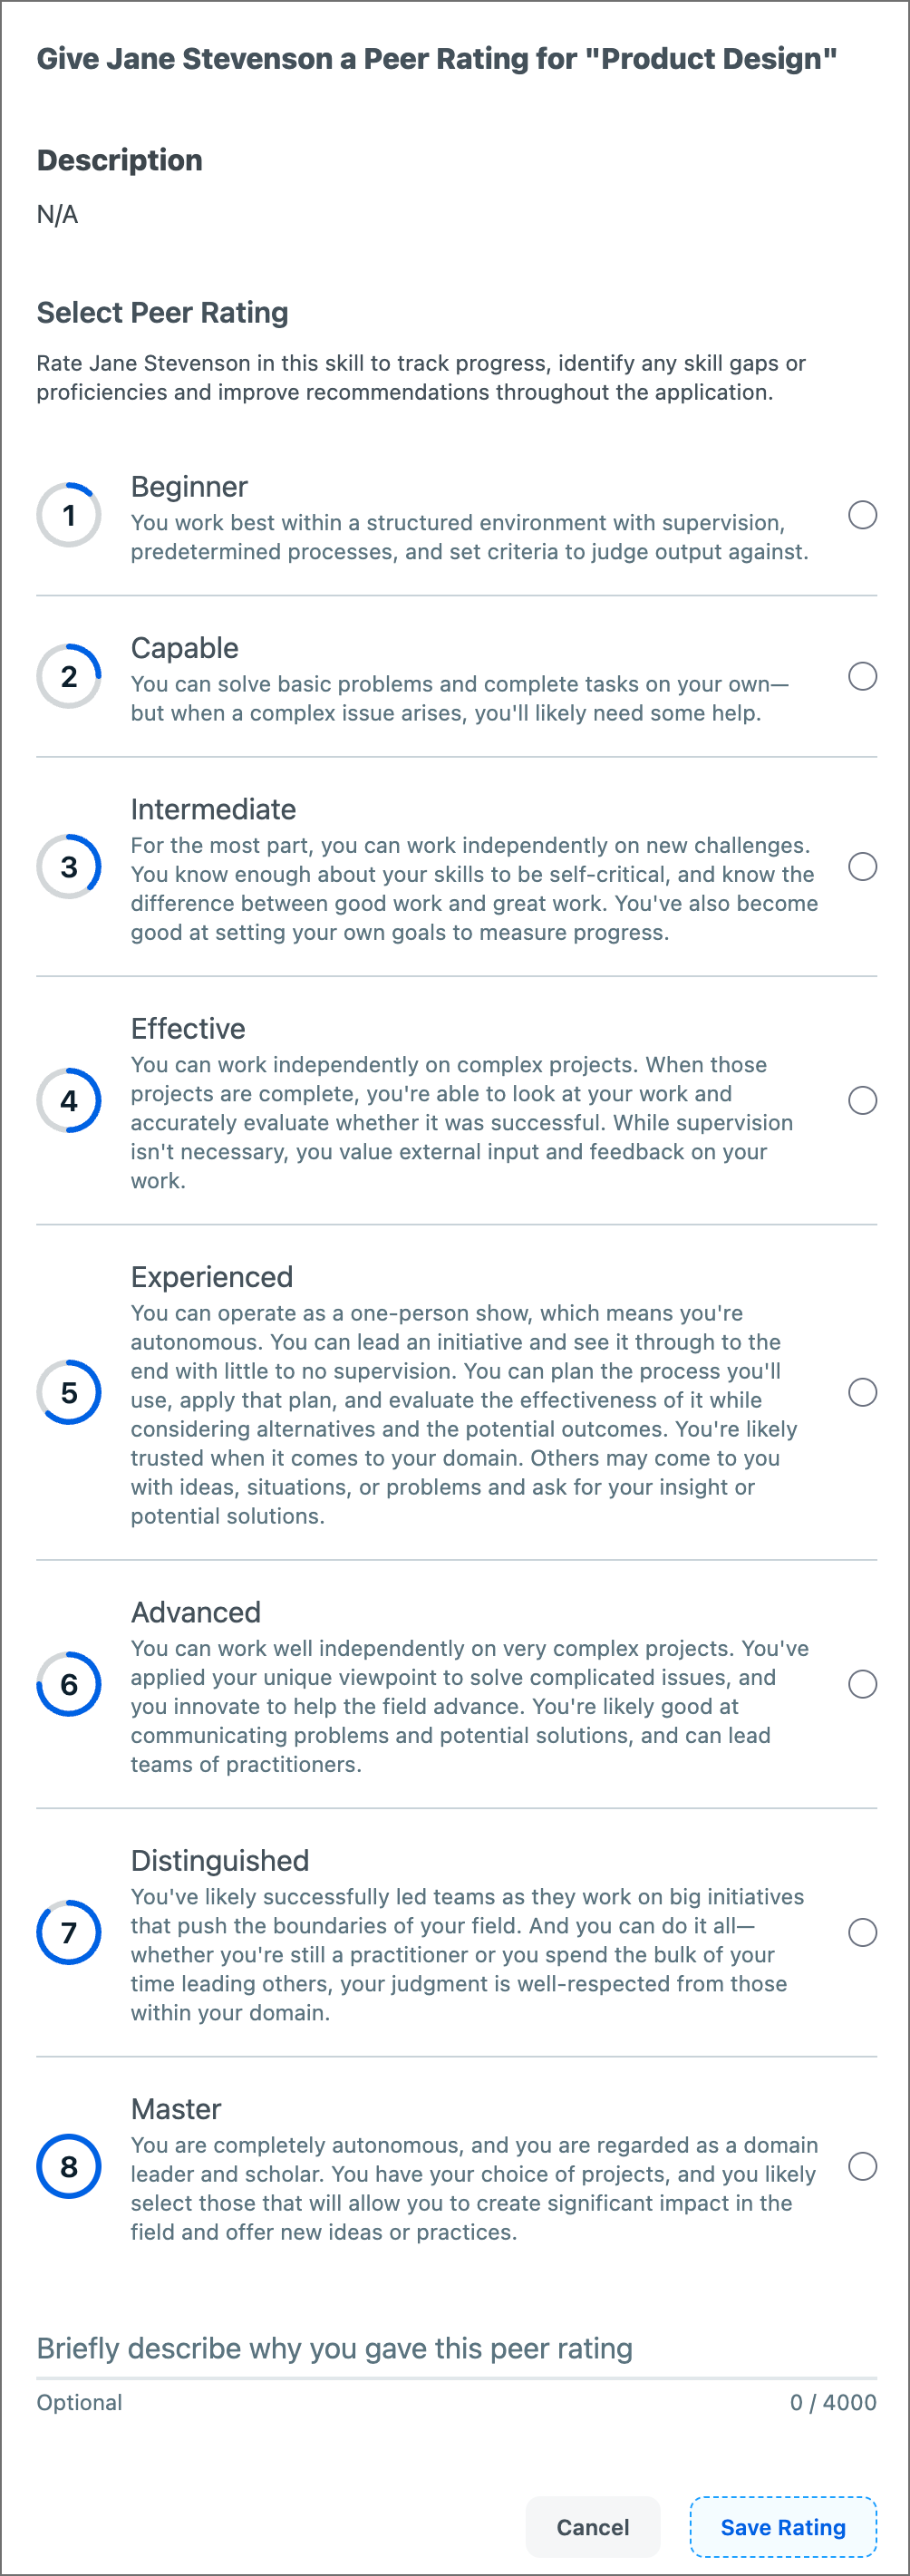The image size is (910, 2576).
Task: Pick the Master rating radio button
Action: coord(862,2166)
